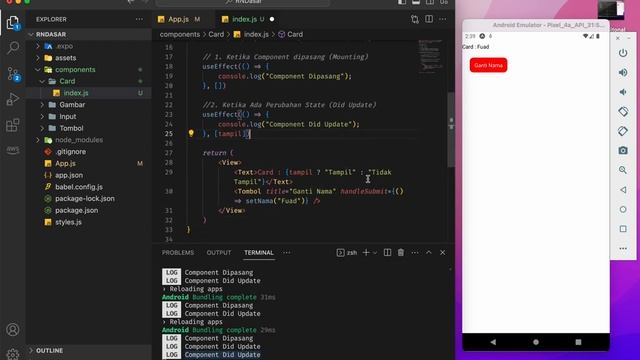Rotate the emulator right
Image resolution: width=640 pixels, height=360 pixels.
click(x=623, y=131)
